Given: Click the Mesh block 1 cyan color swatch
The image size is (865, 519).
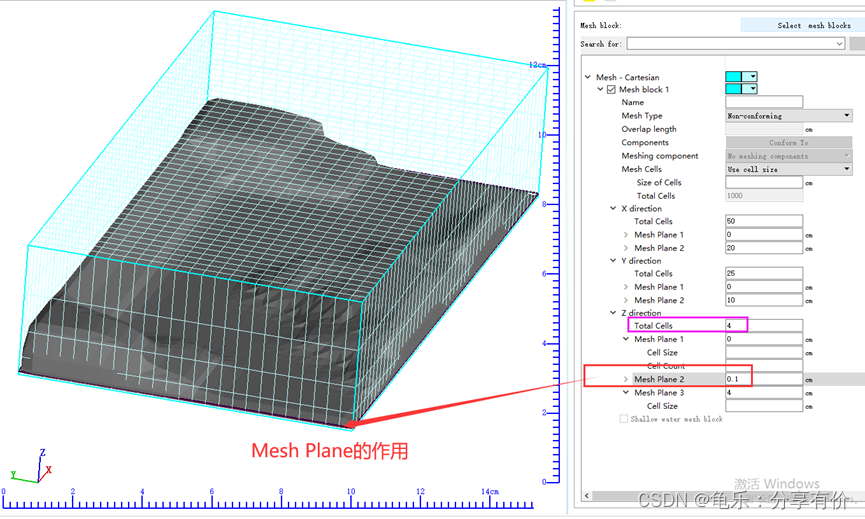Looking at the screenshot, I should coord(734,89).
